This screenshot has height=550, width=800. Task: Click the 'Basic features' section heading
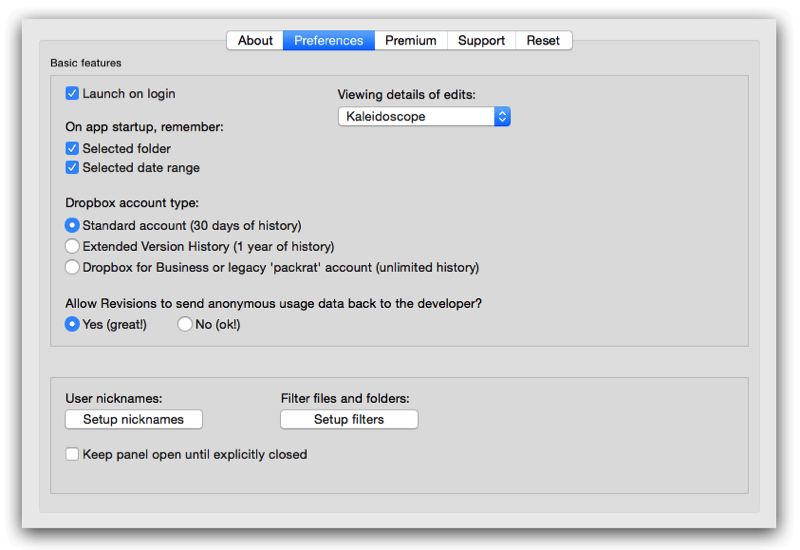point(86,64)
